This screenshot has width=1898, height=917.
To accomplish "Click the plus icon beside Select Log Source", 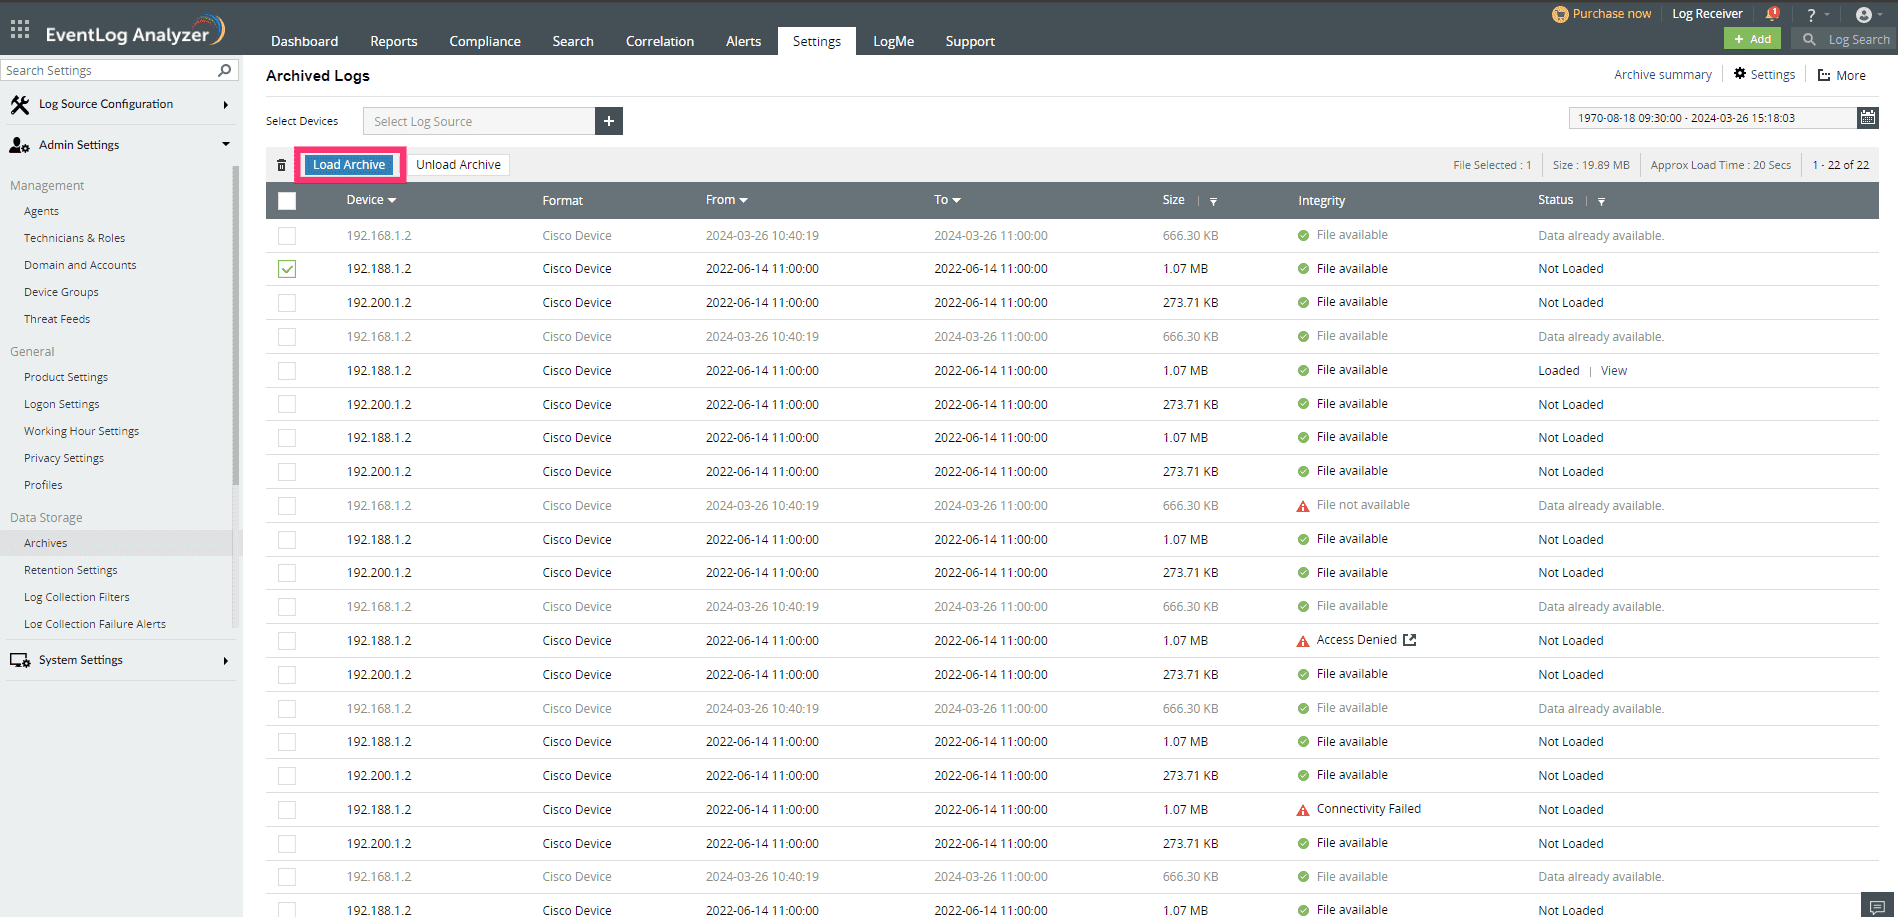I will point(609,121).
